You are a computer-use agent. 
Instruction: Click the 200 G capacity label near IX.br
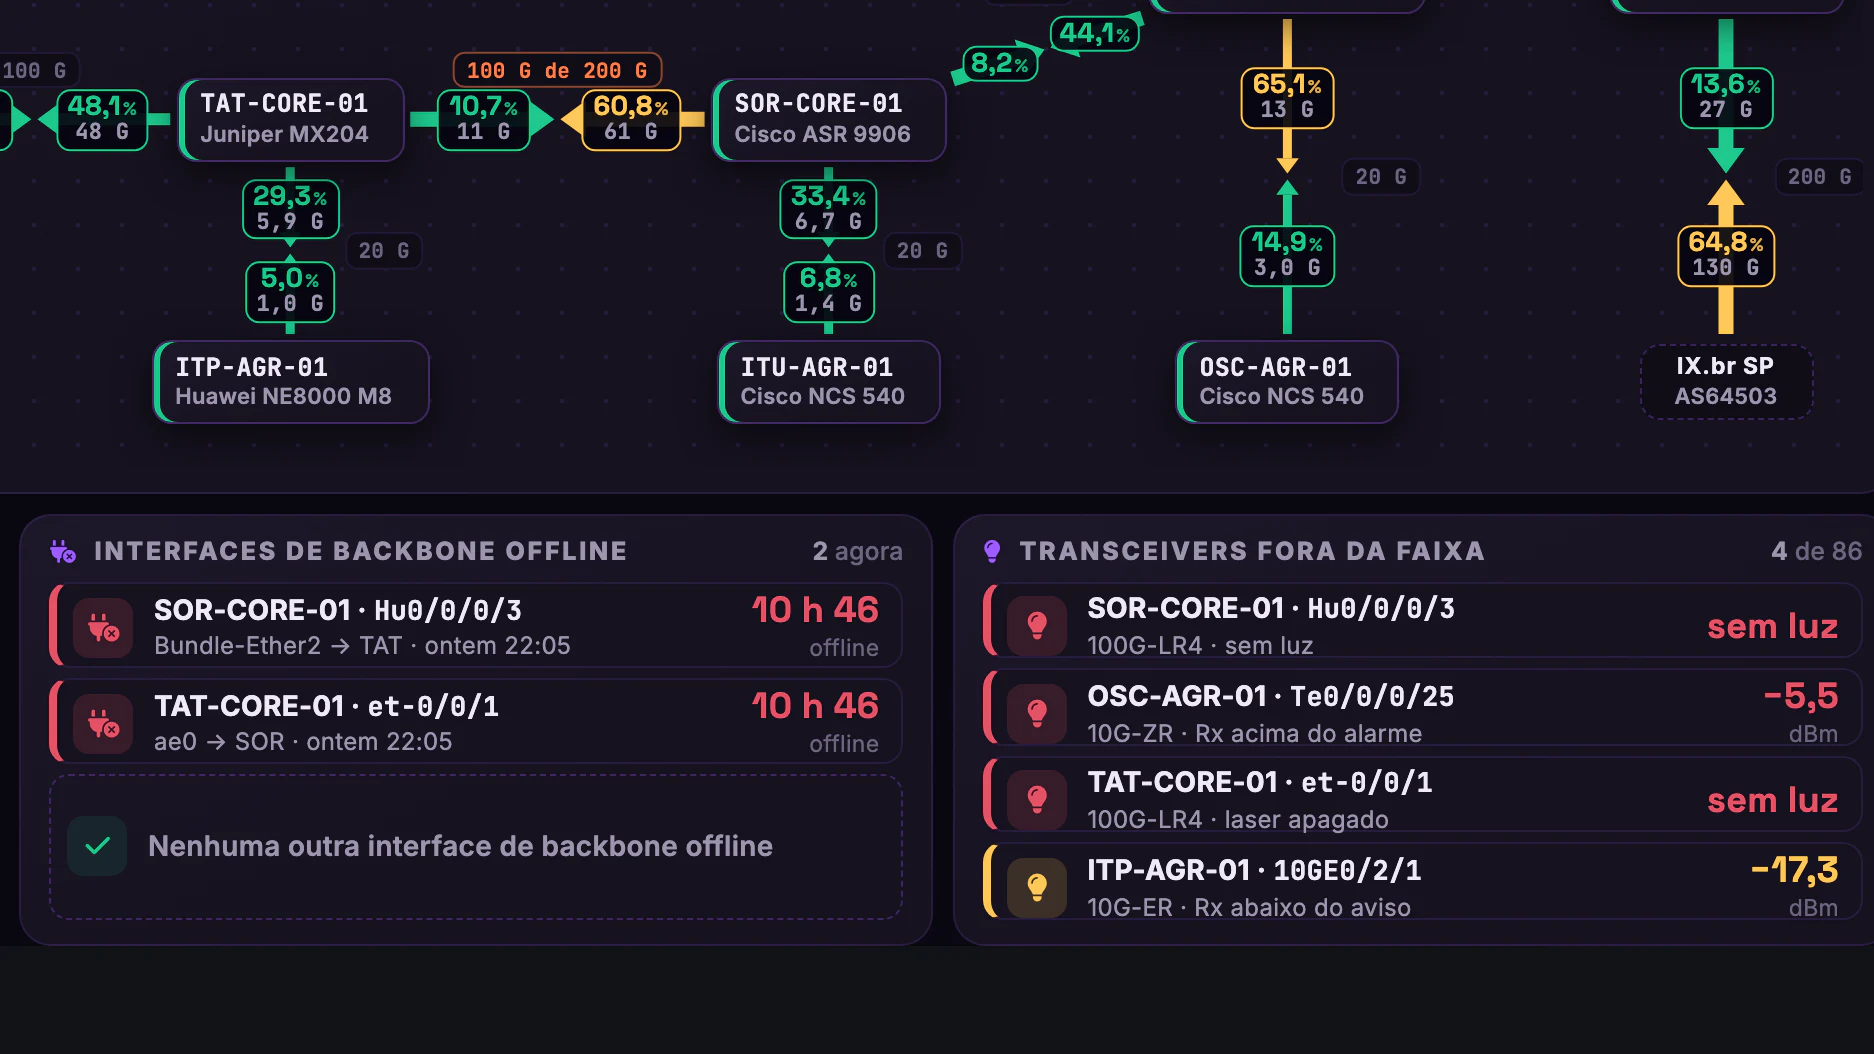coord(1819,177)
